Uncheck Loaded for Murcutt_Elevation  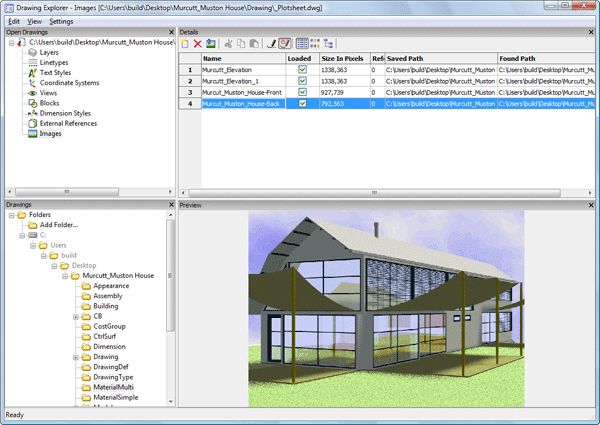coord(303,70)
